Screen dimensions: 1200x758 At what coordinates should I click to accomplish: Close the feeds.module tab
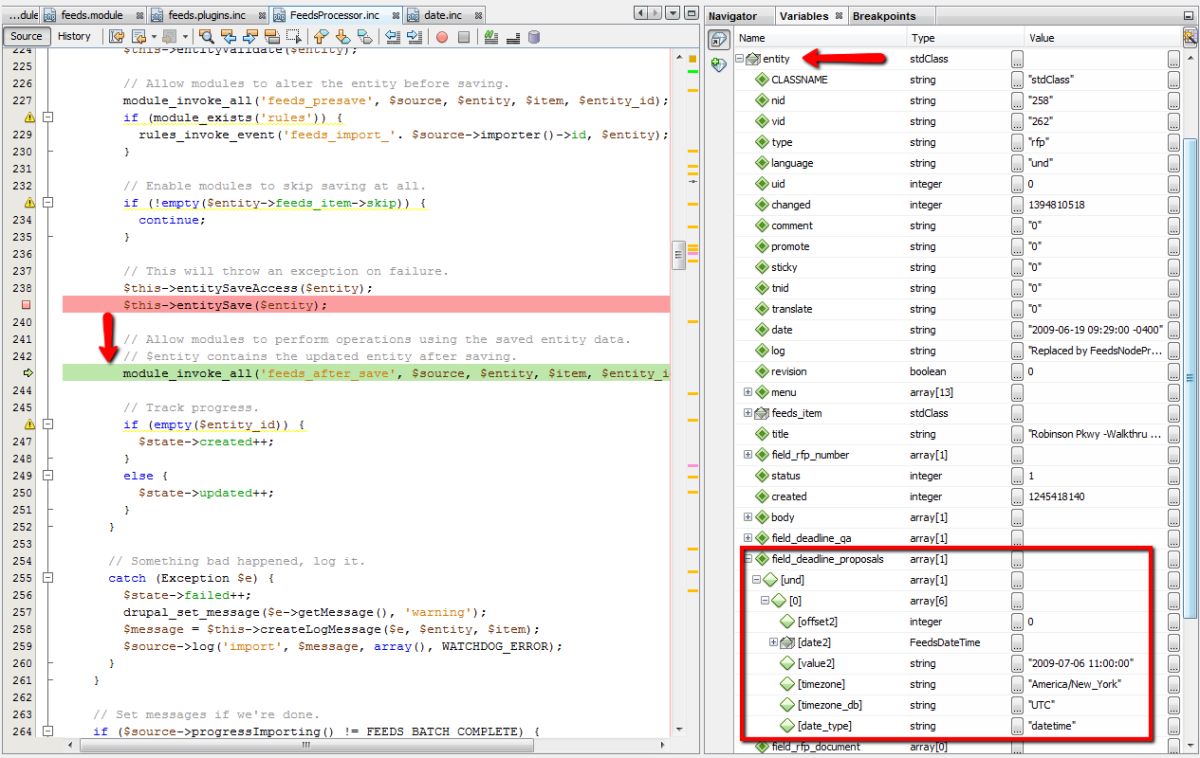(x=138, y=16)
